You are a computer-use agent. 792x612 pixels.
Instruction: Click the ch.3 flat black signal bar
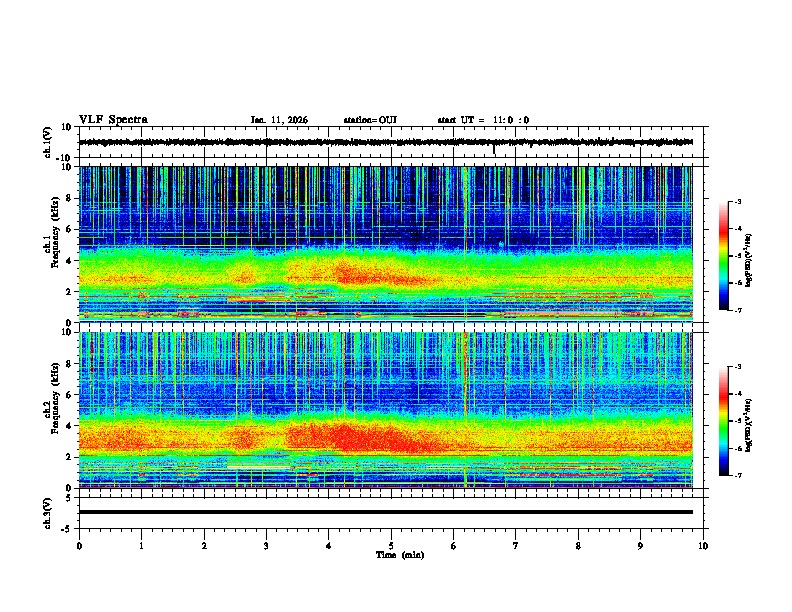tap(386, 512)
